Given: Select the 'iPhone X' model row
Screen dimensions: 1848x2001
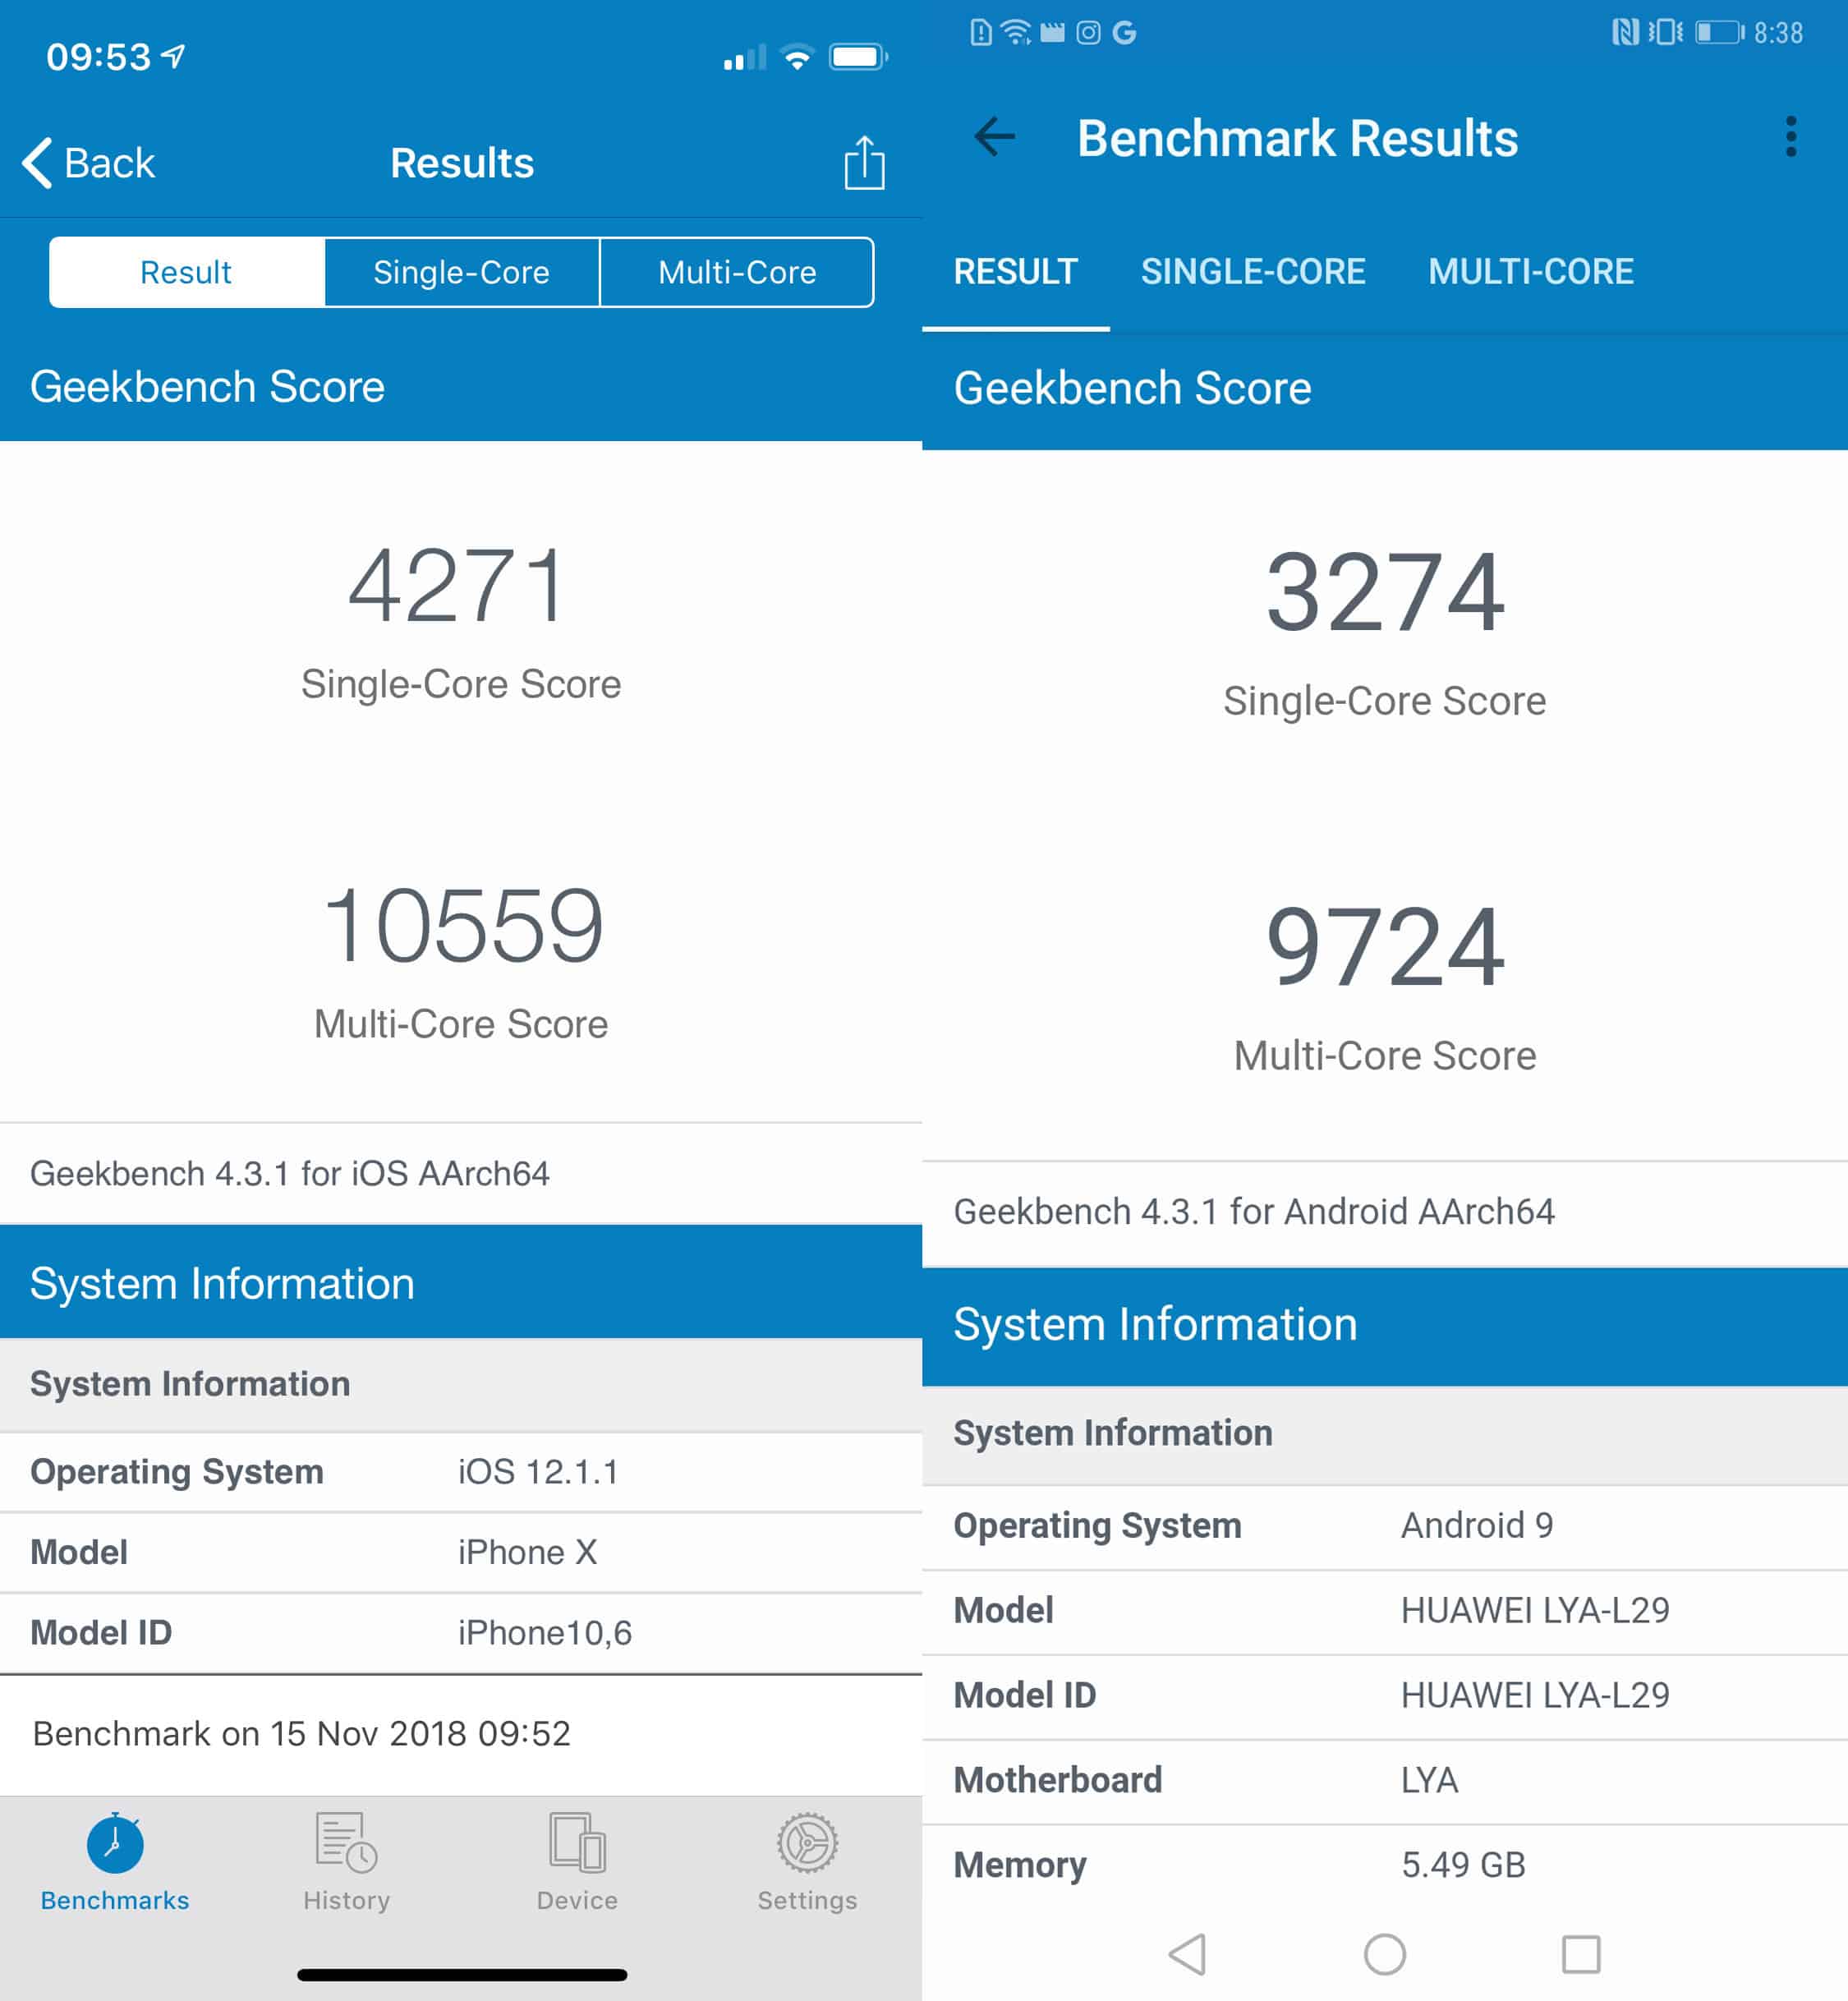Looking at the screenshot, I should (x=461, y=1552).
